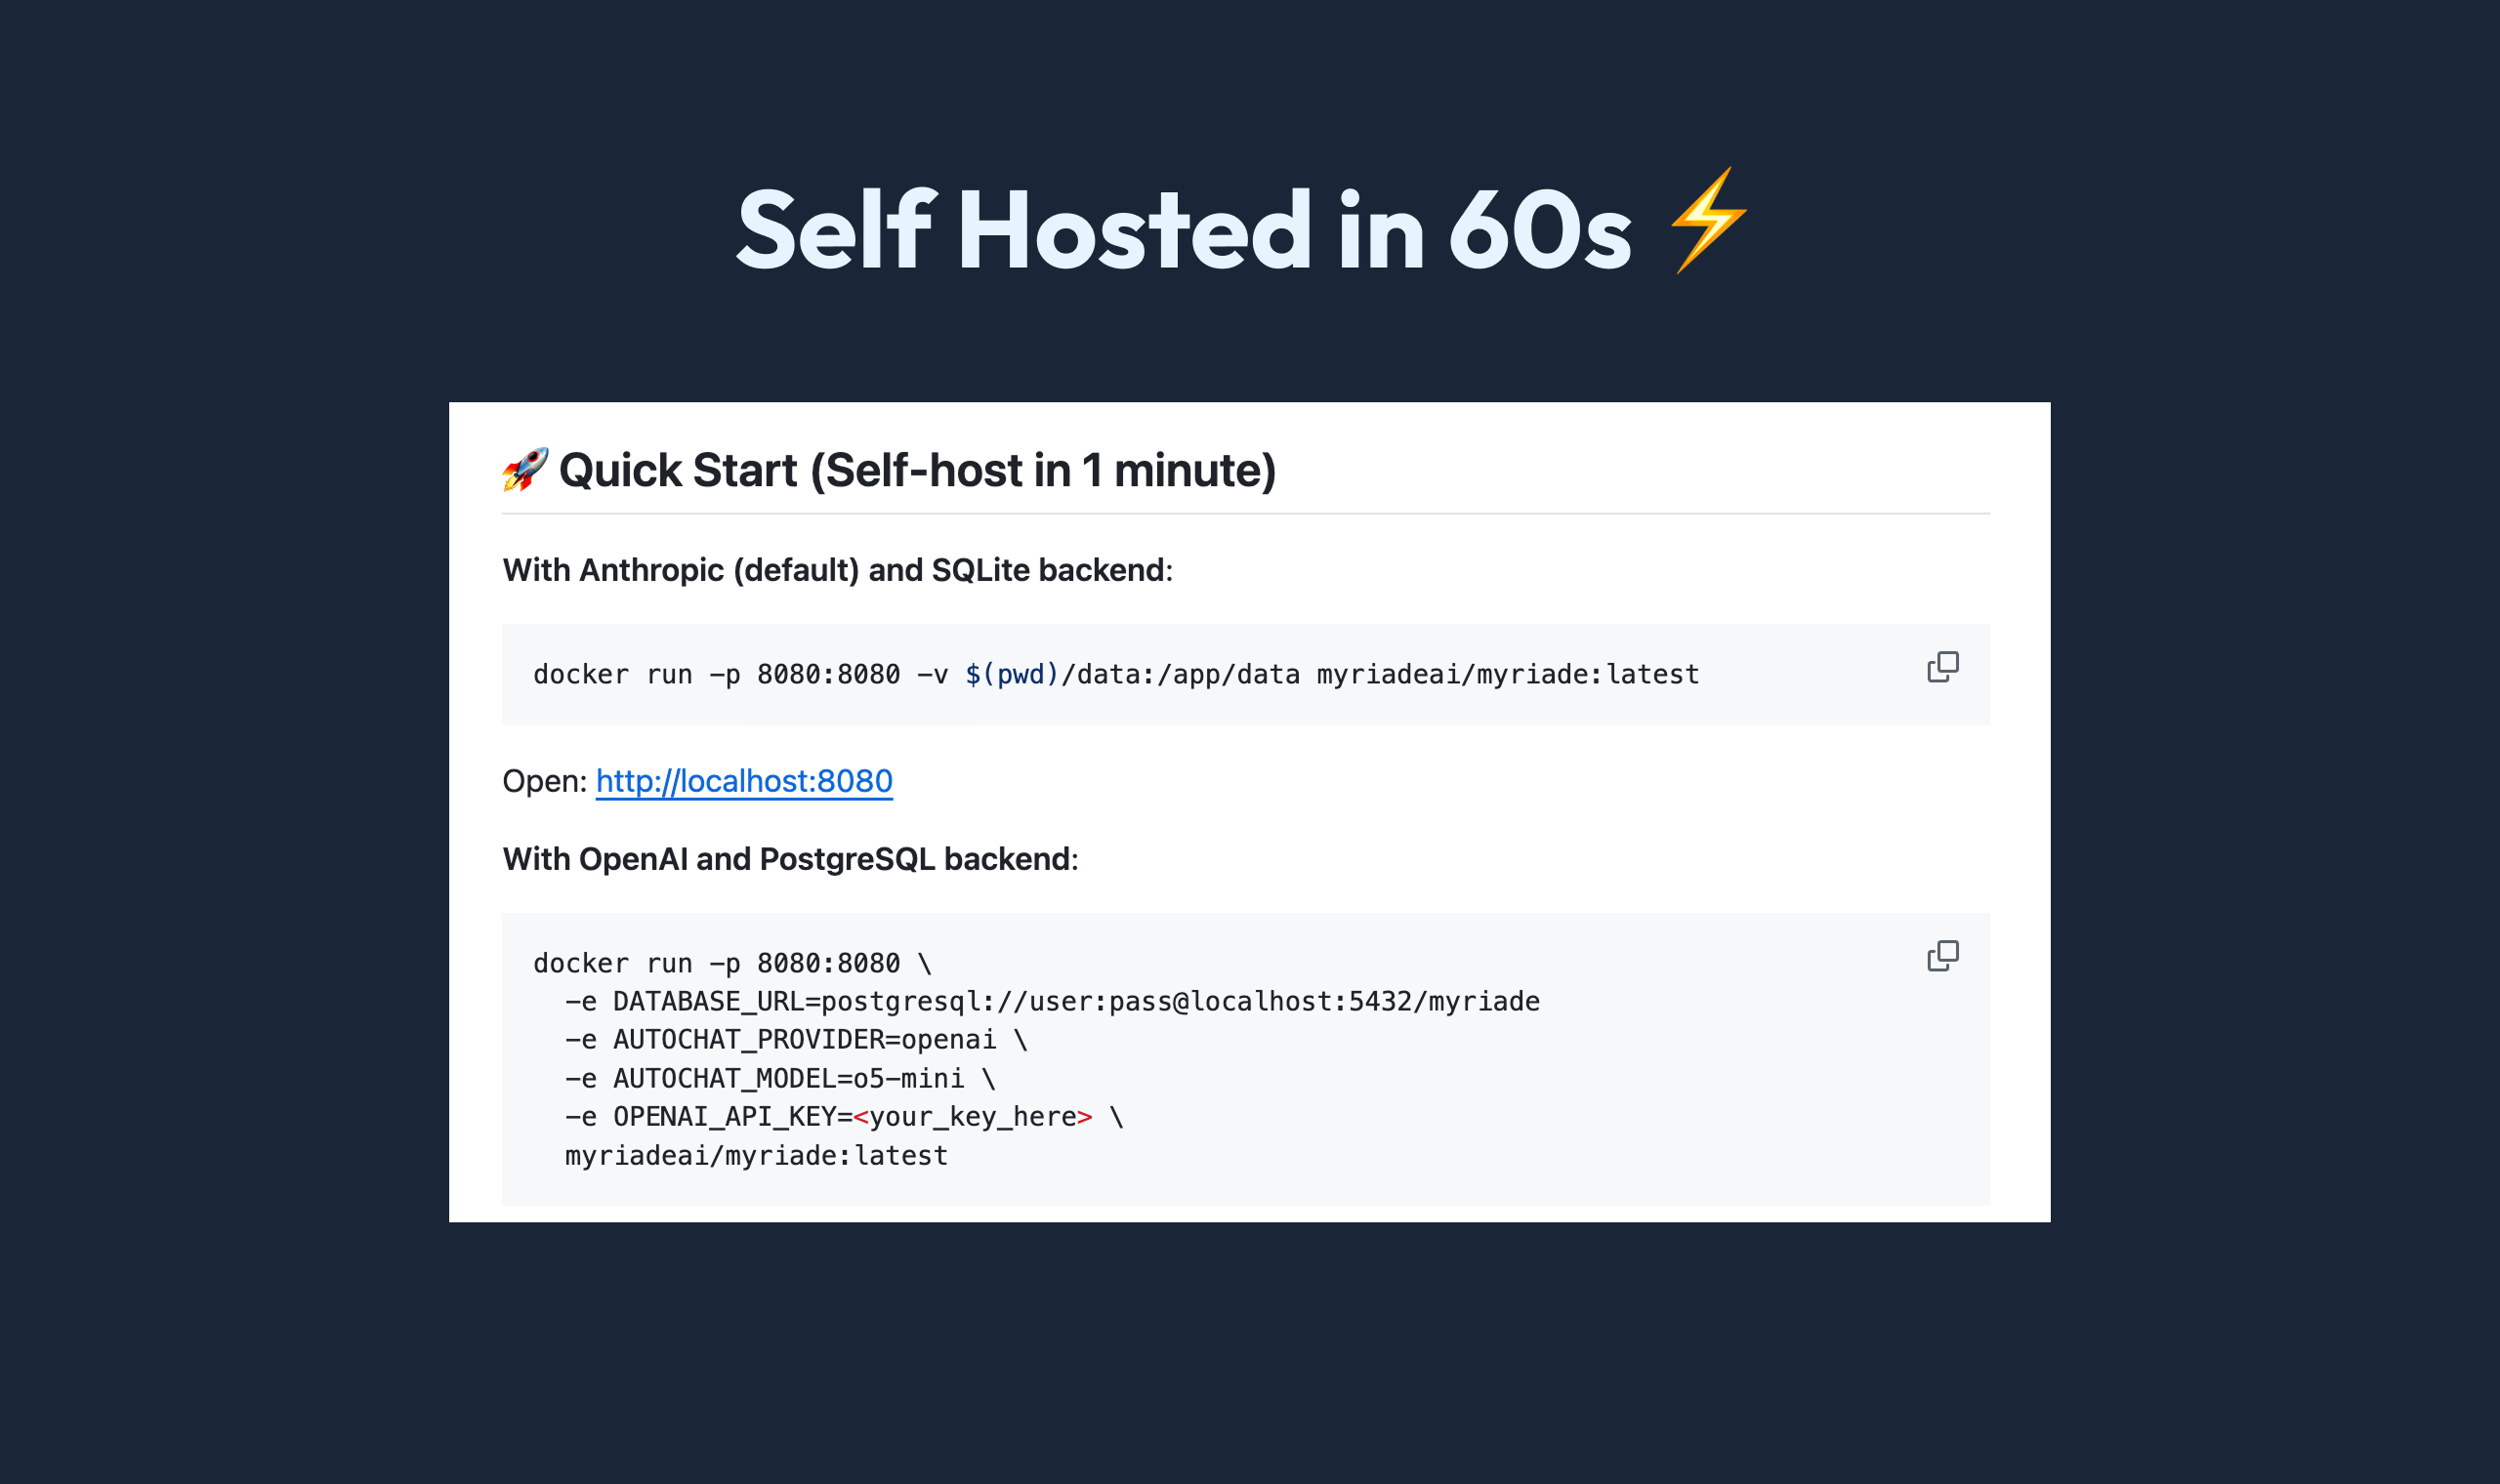The image size is (2500, 1484).
Task: Click myriadeai/myriade:latest in the first command
Action: click(1508, 675)
